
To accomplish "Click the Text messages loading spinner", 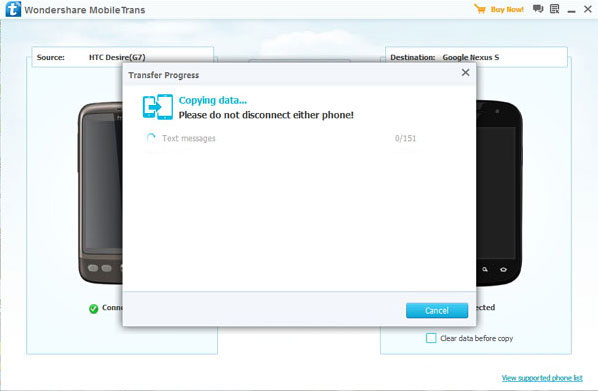I will pos(151,138).
